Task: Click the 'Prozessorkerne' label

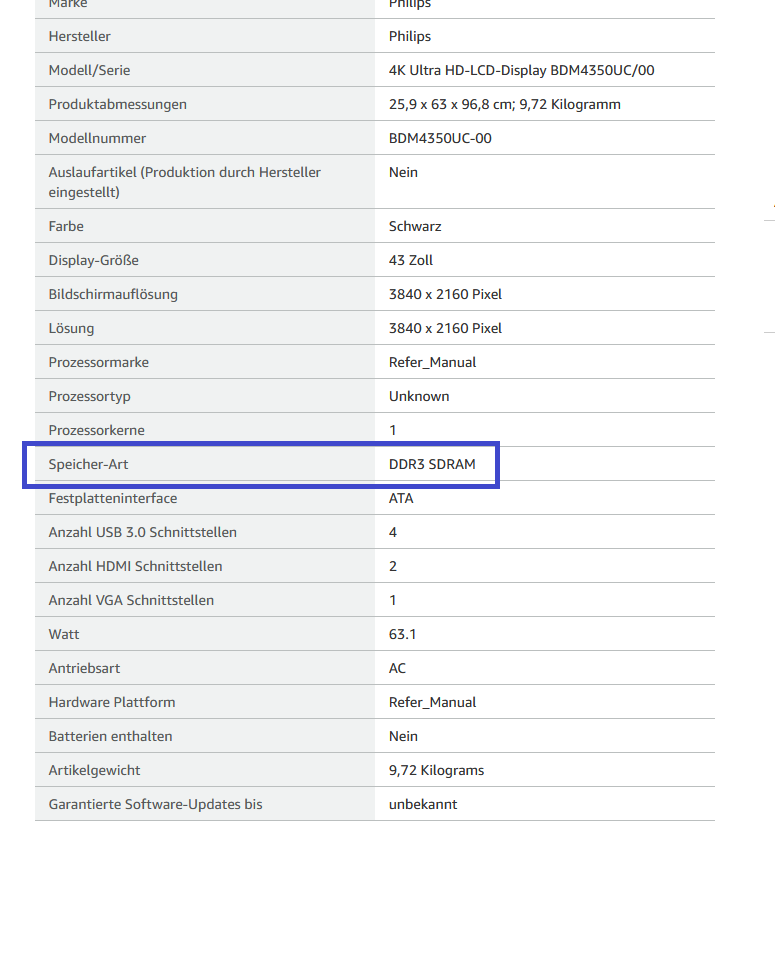Action: 97,430
